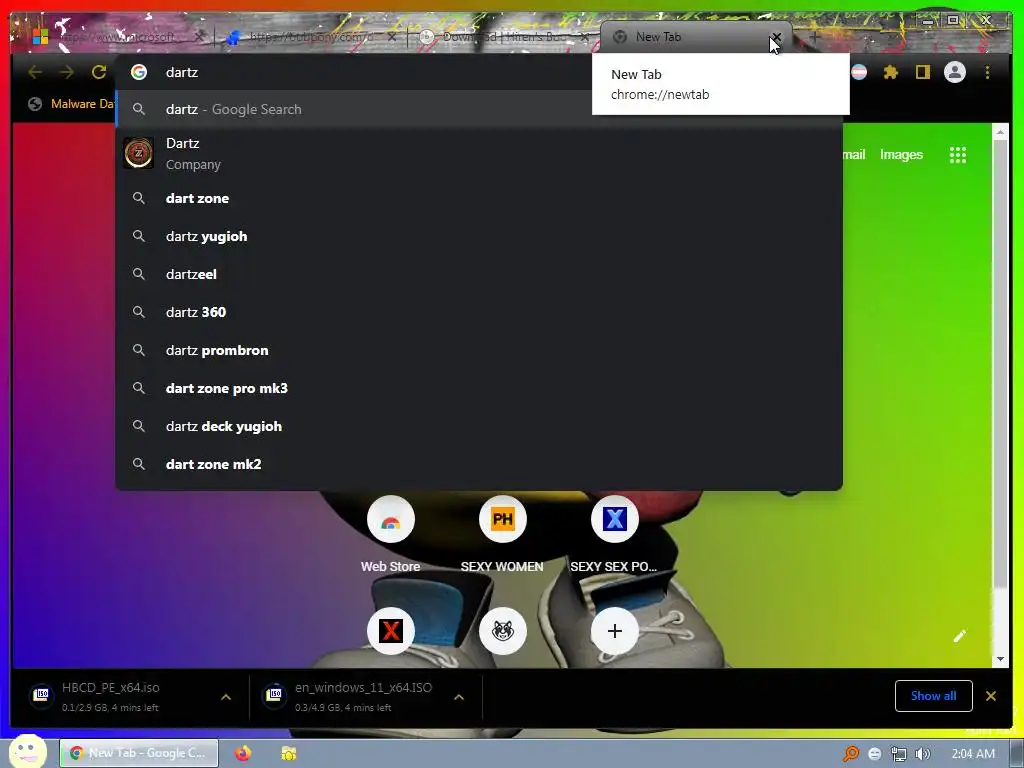Open the profile avatar menu
This screenshot has width=1024, height=768.
pos(955,72)
